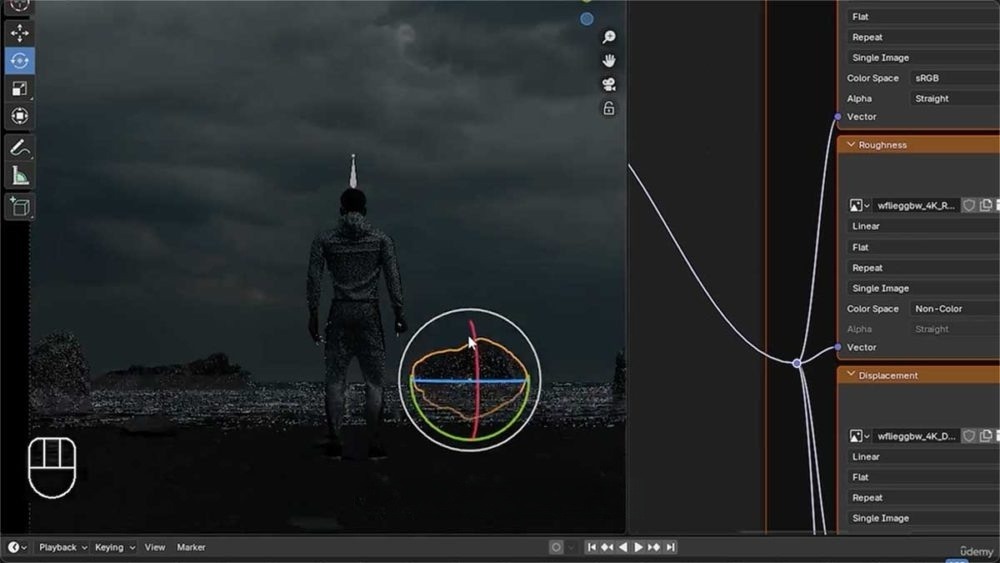Image resolution: width=1000 pixels, height=563 pixels.
Task: Click the pan hand viewport icon
Action: click(x=608, y=60)
